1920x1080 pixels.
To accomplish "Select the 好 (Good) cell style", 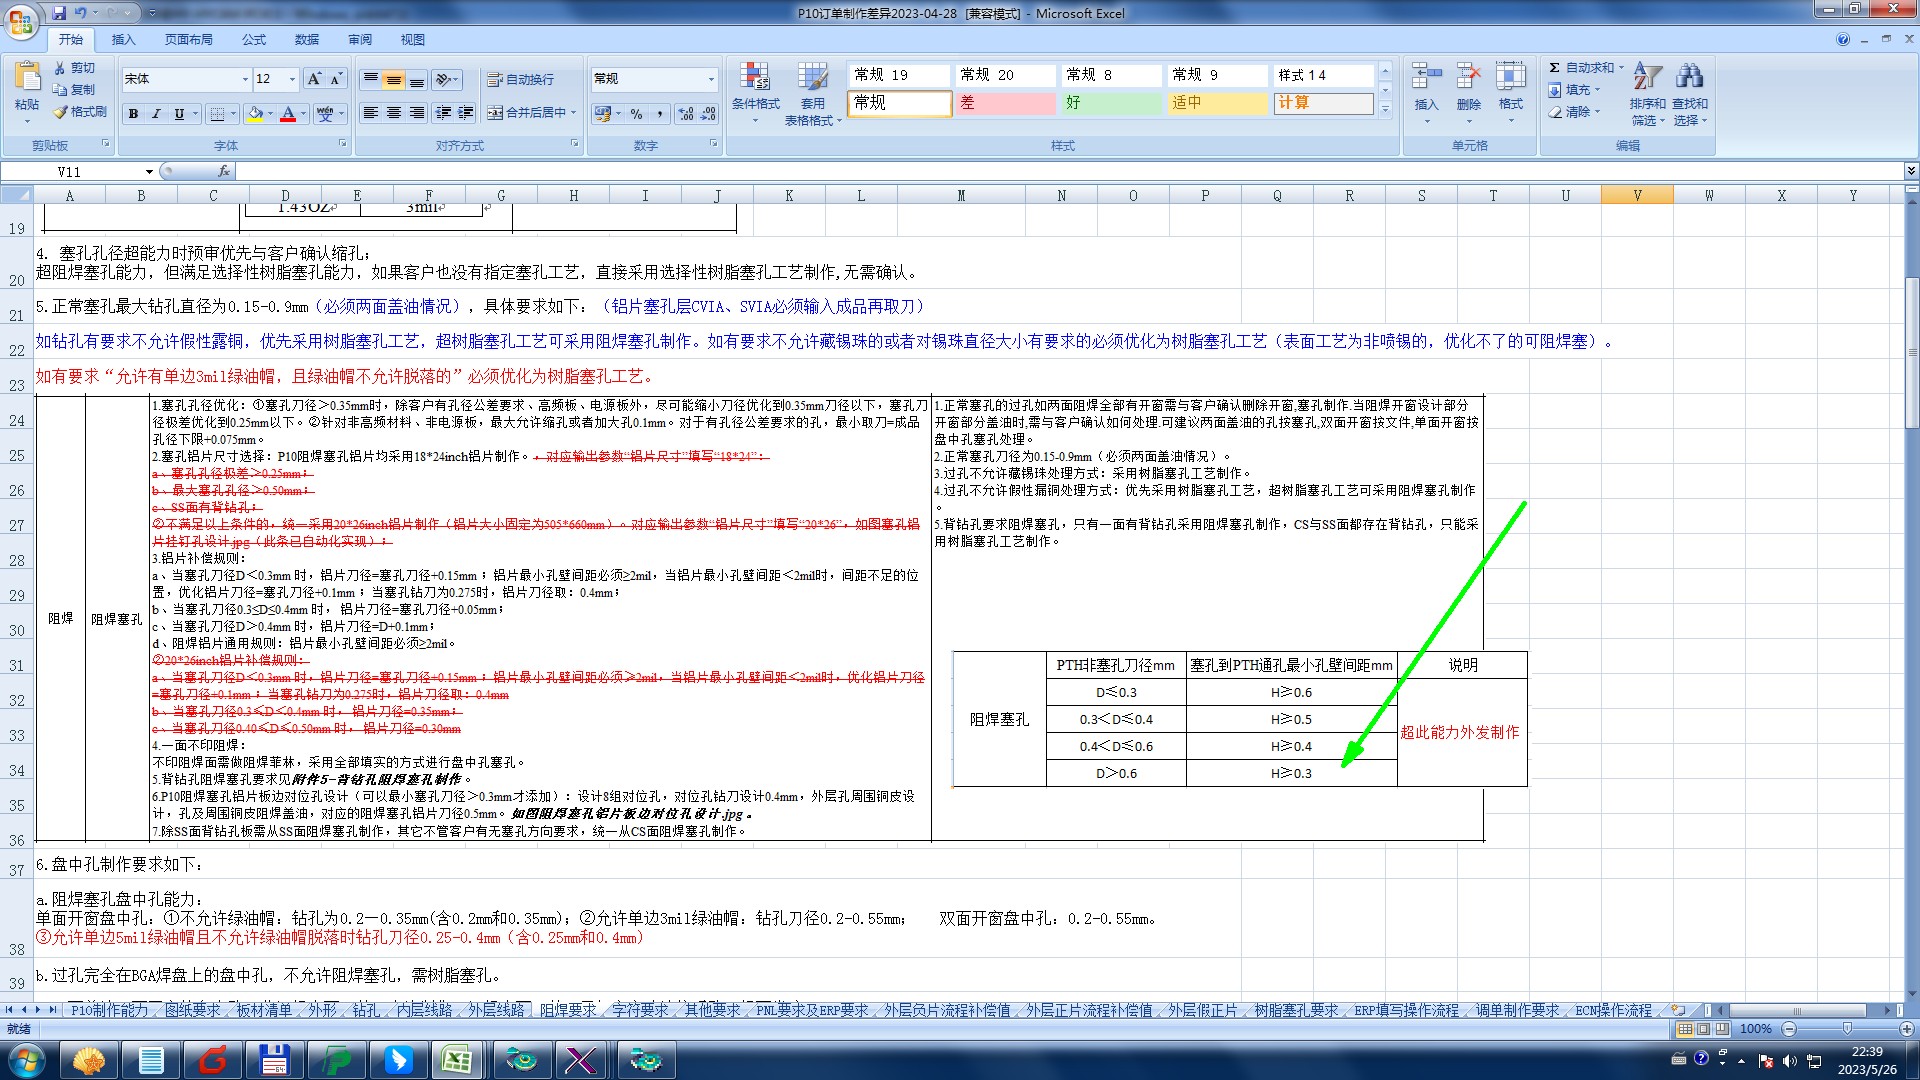I will click(1110, 103).
